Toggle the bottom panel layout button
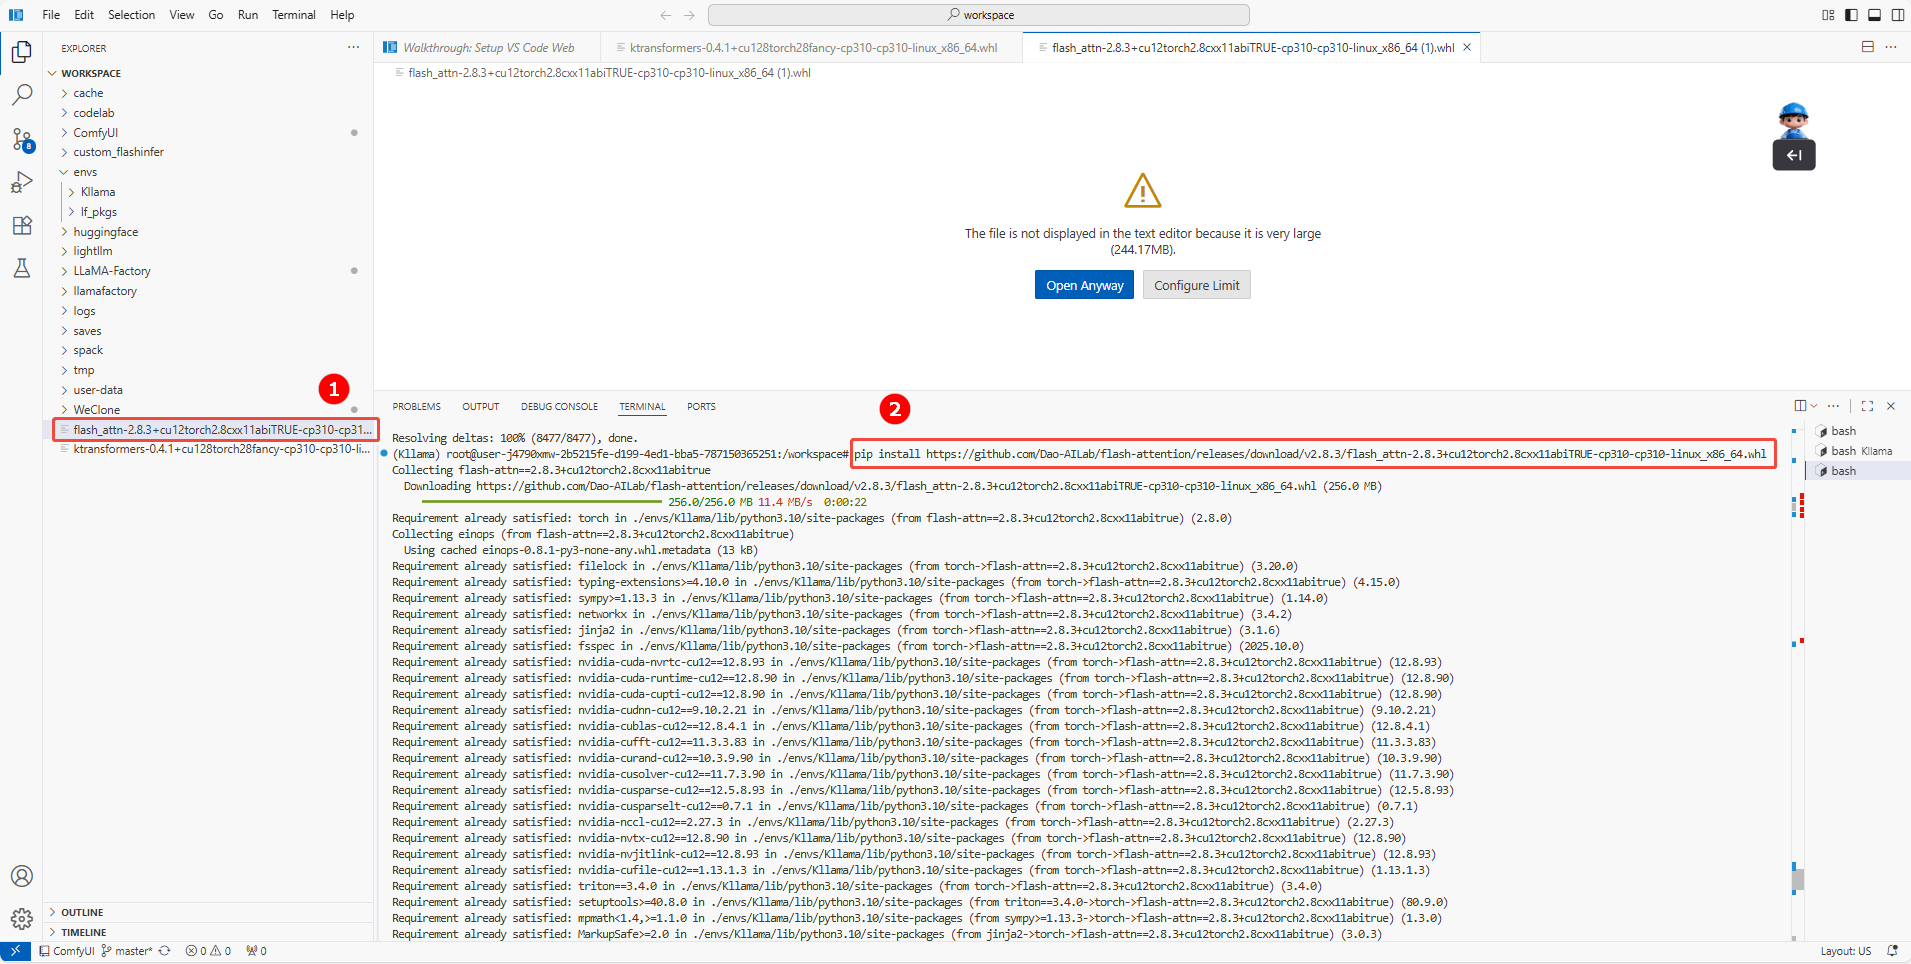 click(1874, 15)
